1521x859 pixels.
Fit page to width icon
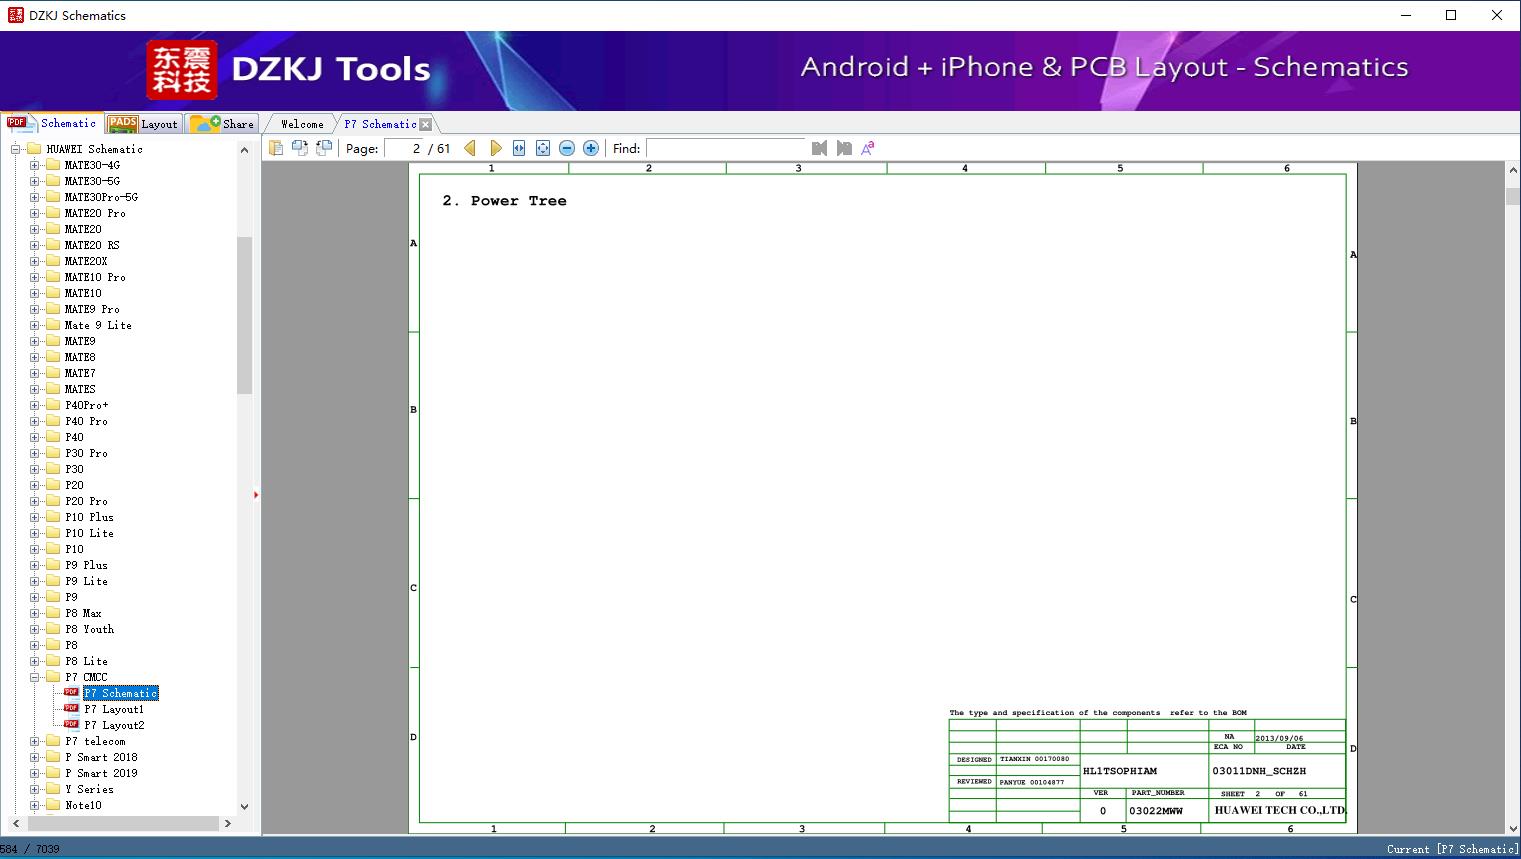coord(519,148)
